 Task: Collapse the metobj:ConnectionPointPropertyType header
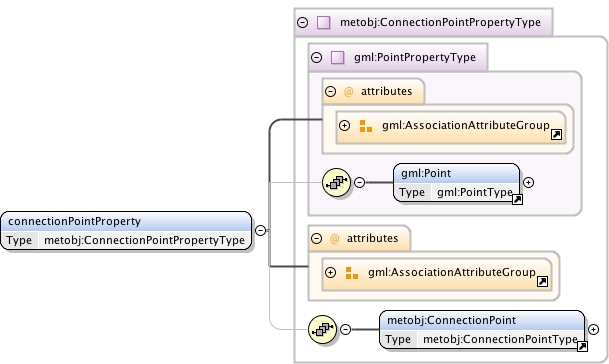tap(303, 23)
